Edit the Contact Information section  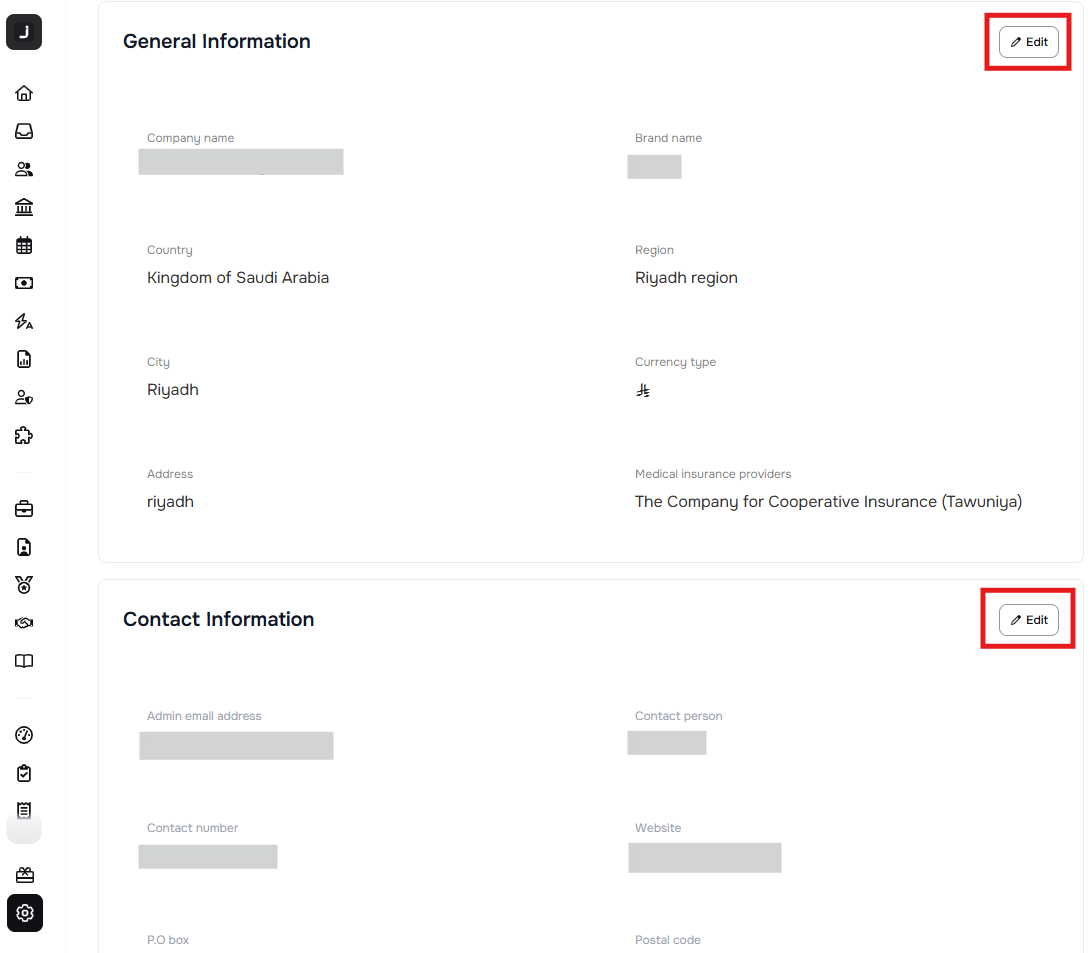[1029, 620]
